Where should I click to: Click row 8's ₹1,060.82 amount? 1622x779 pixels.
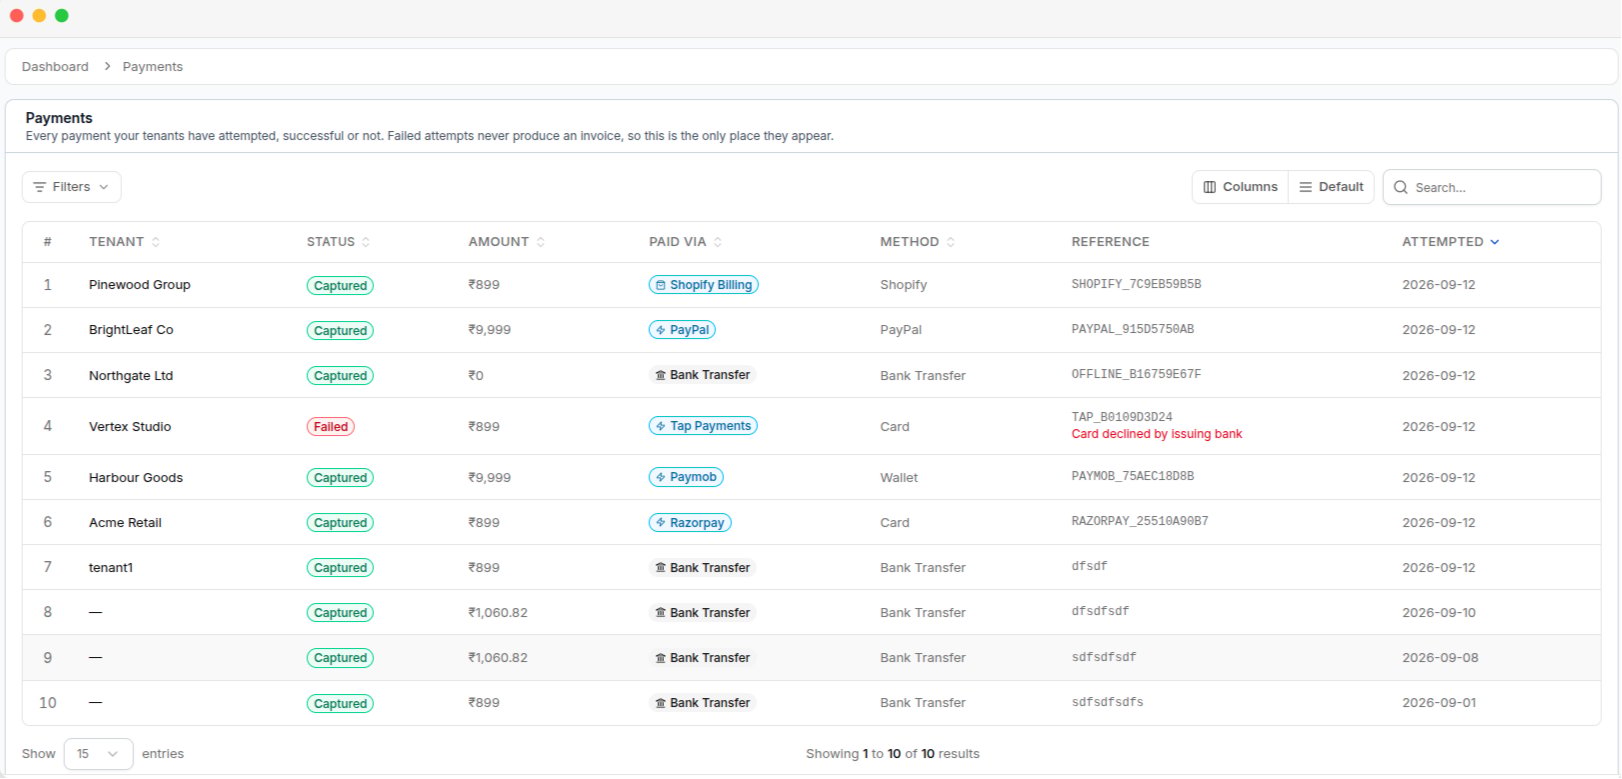tap(498, 613)
